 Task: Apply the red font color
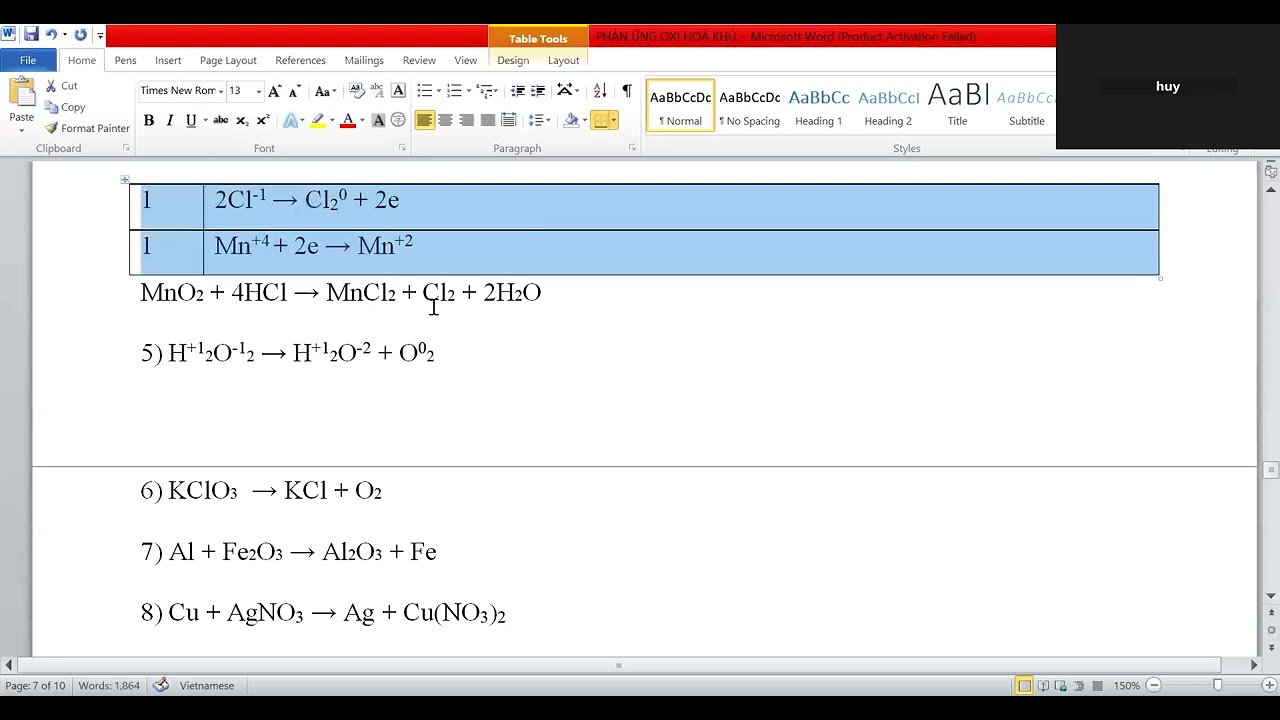point(348,120)
